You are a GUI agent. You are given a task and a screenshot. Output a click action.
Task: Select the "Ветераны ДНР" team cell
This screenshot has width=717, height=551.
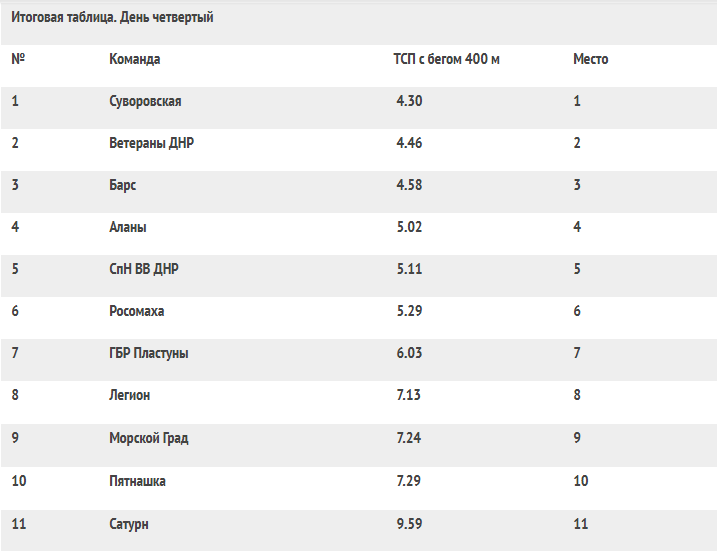(151, 143)
